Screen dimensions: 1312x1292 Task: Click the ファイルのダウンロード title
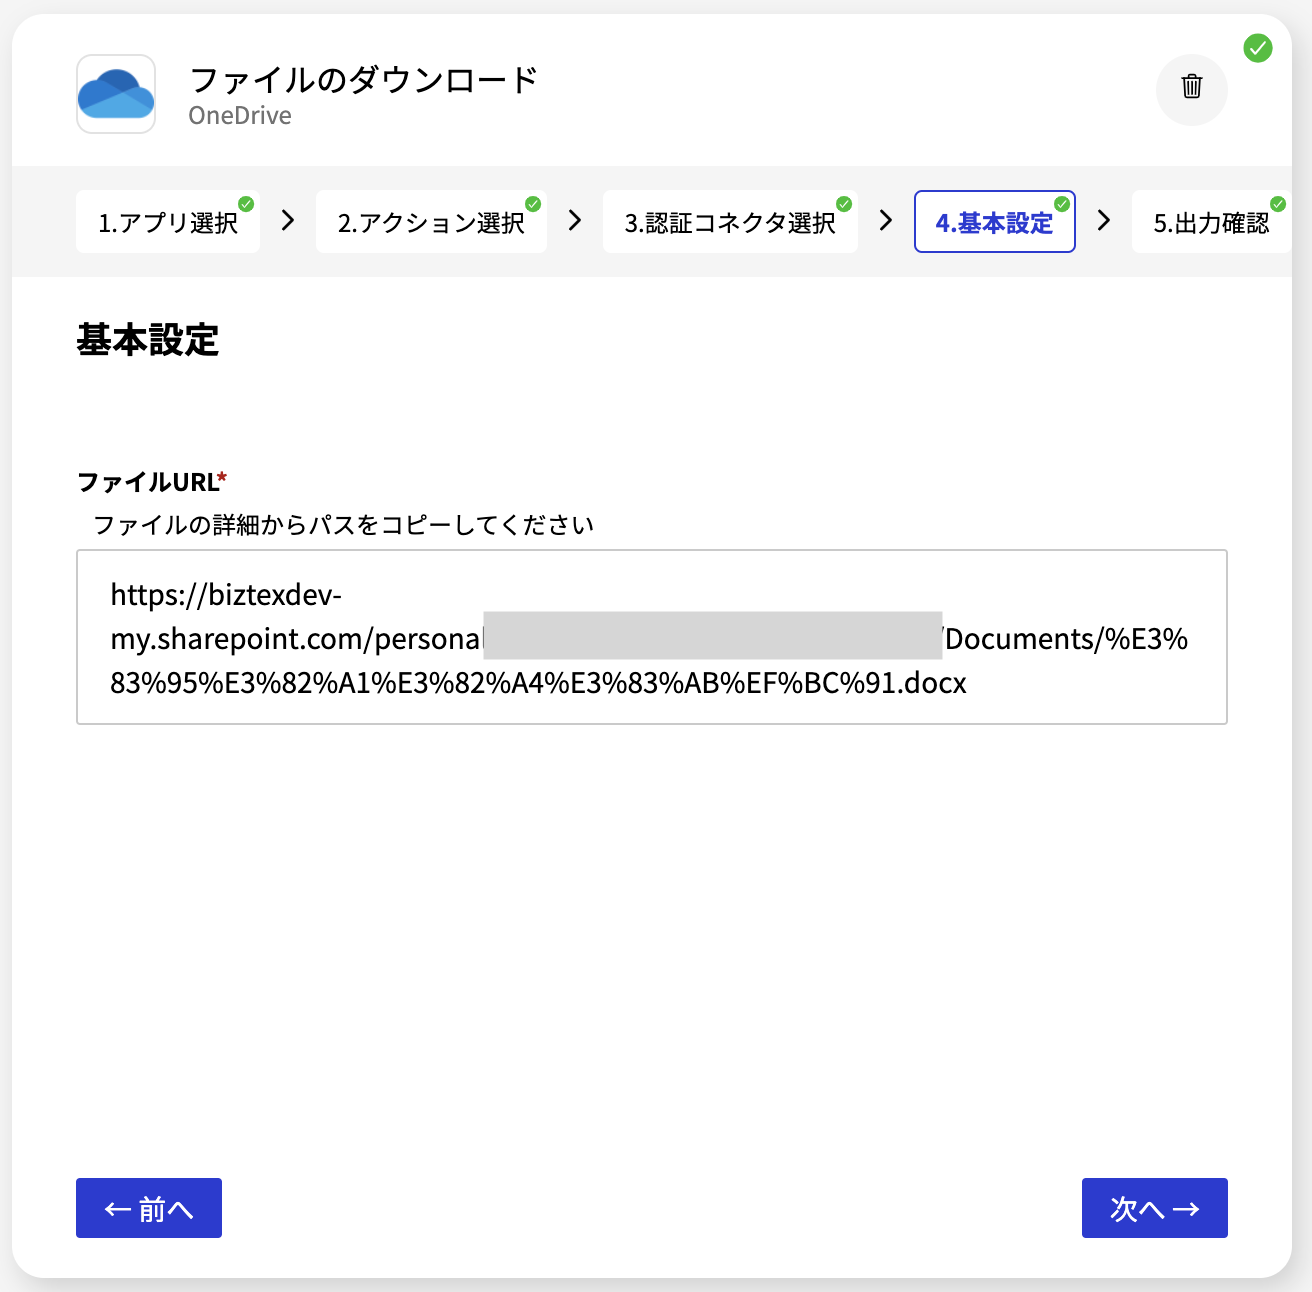tap(364, 80)
